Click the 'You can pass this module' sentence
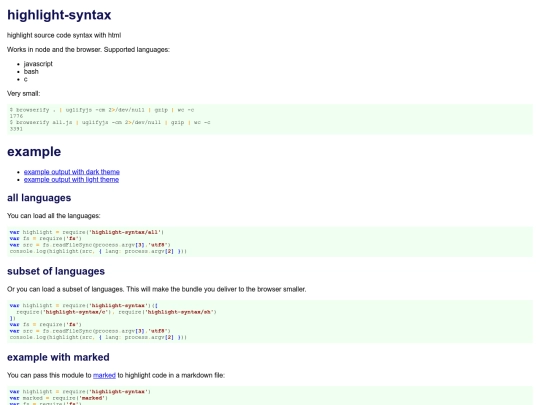This screenshot has width=540, height=405. click(x=116, y=375)
